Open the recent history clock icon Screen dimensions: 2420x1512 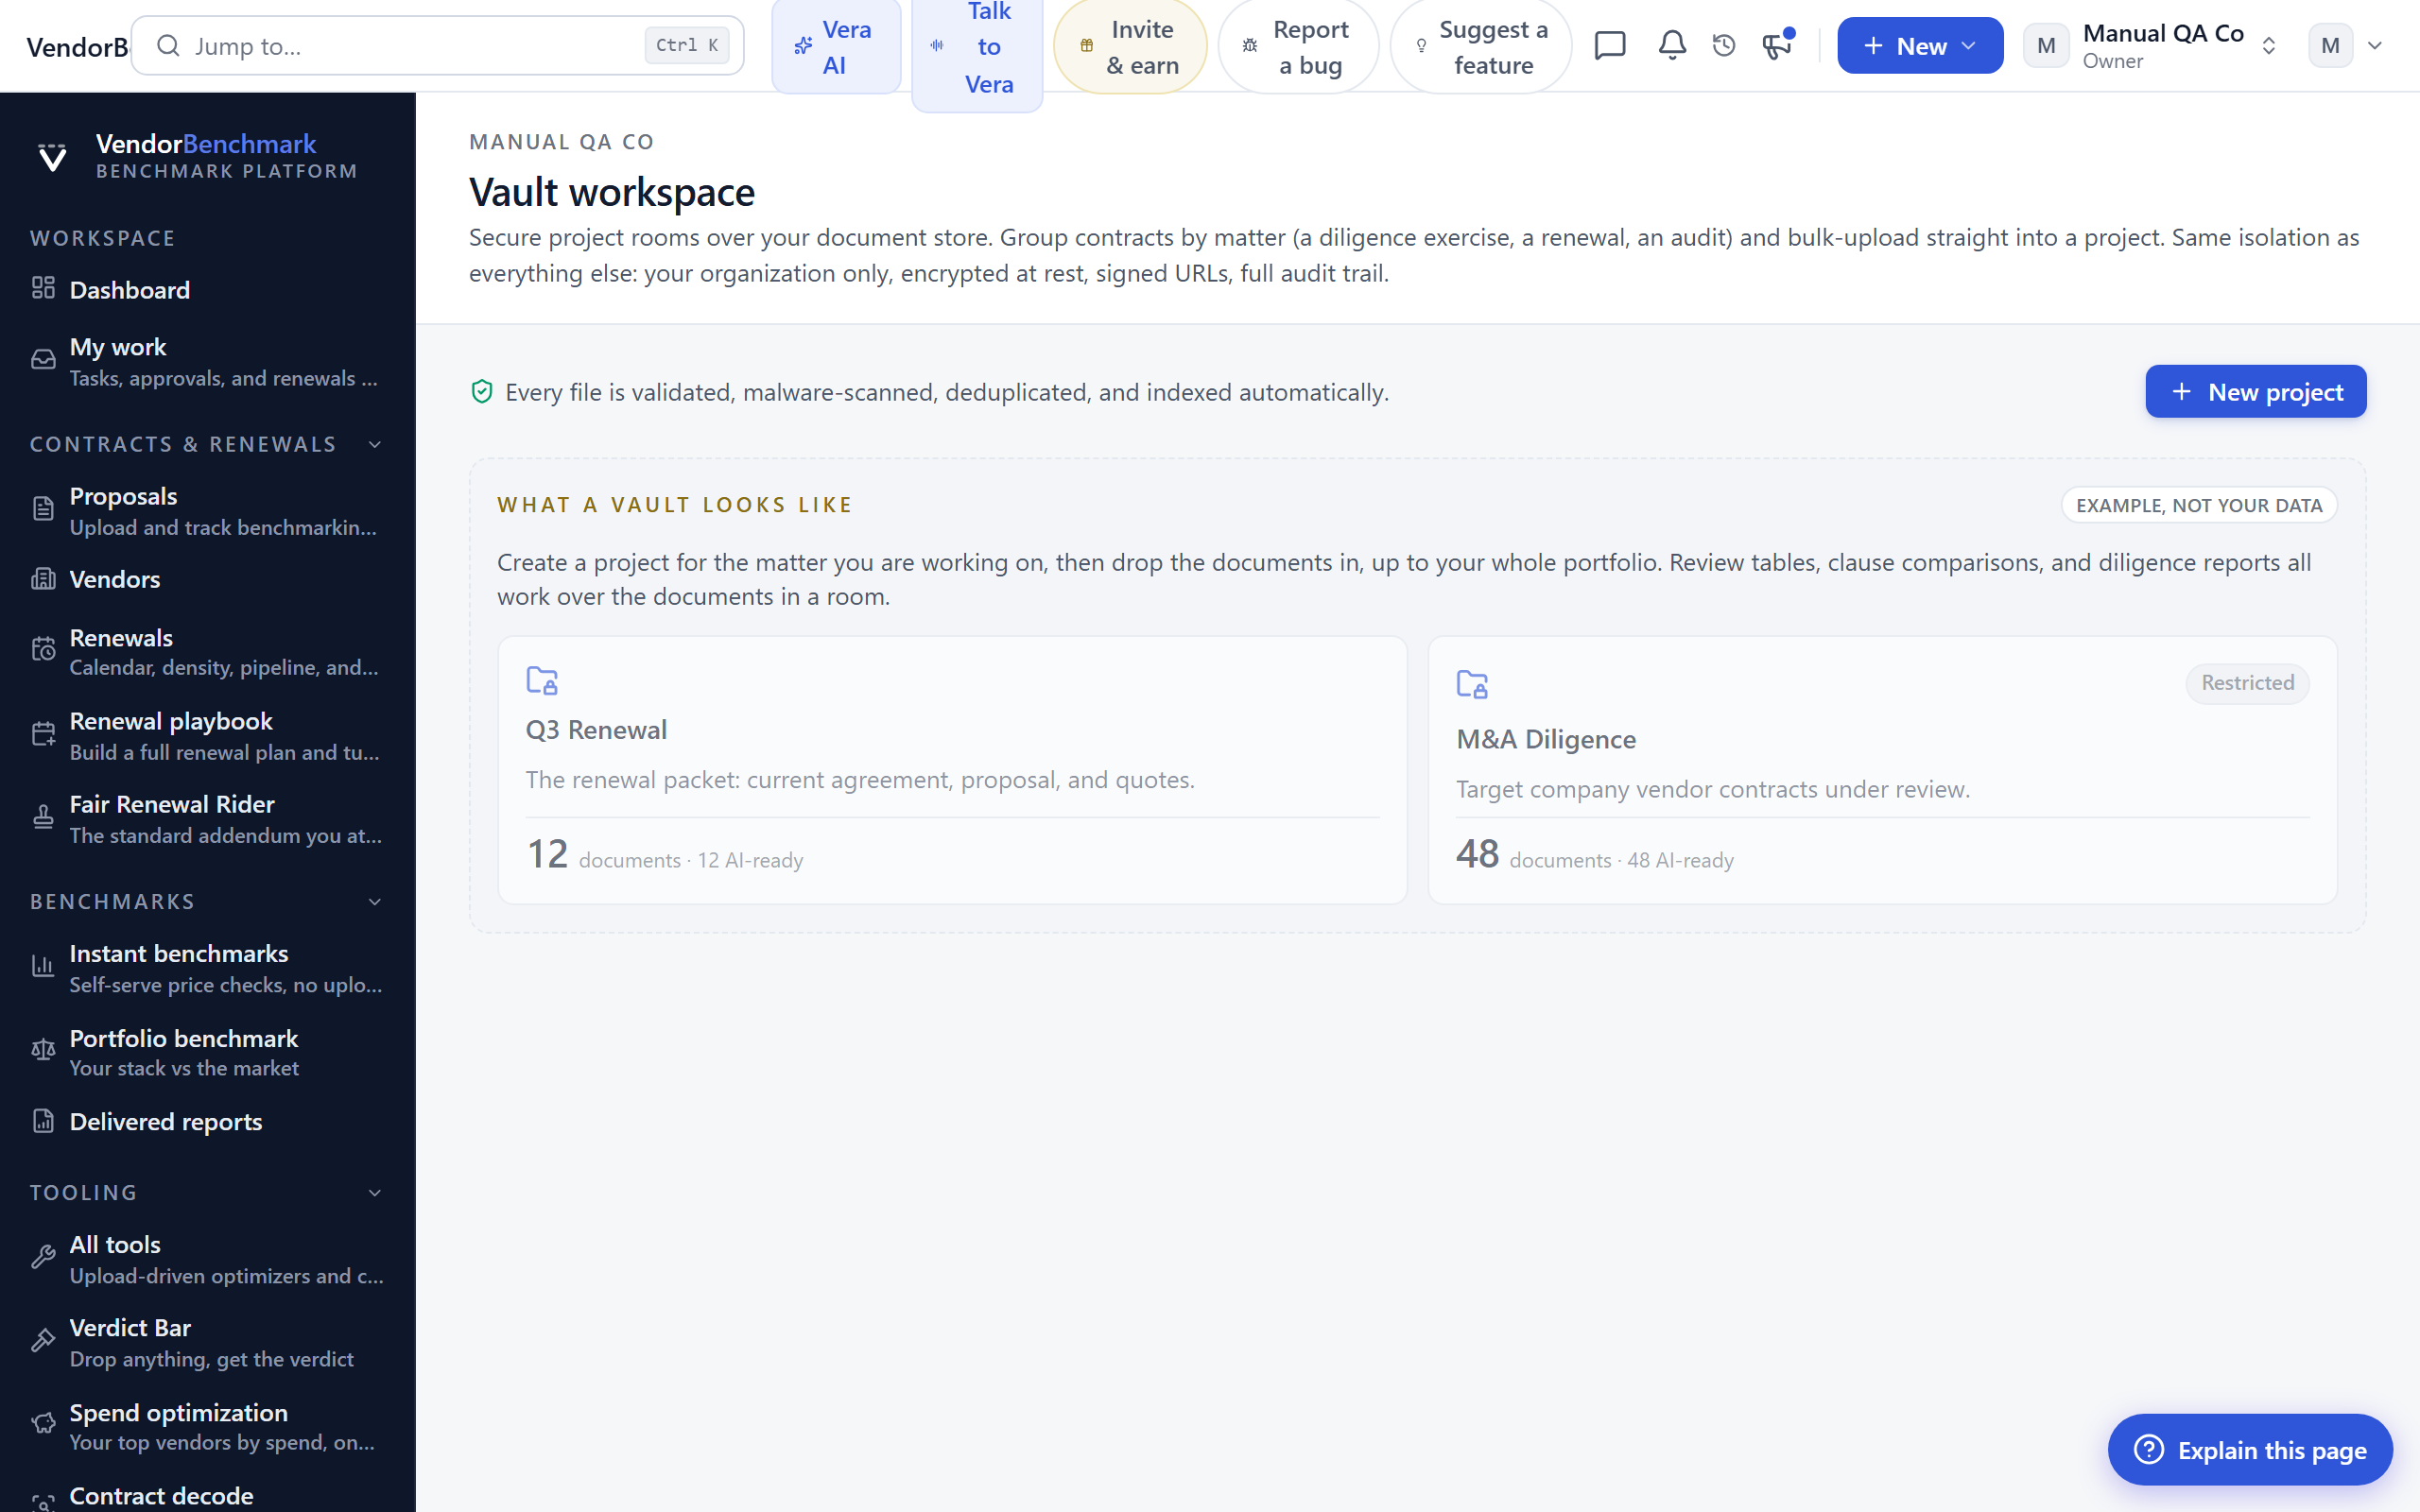pyautogui.click(x=1724, y=46)
